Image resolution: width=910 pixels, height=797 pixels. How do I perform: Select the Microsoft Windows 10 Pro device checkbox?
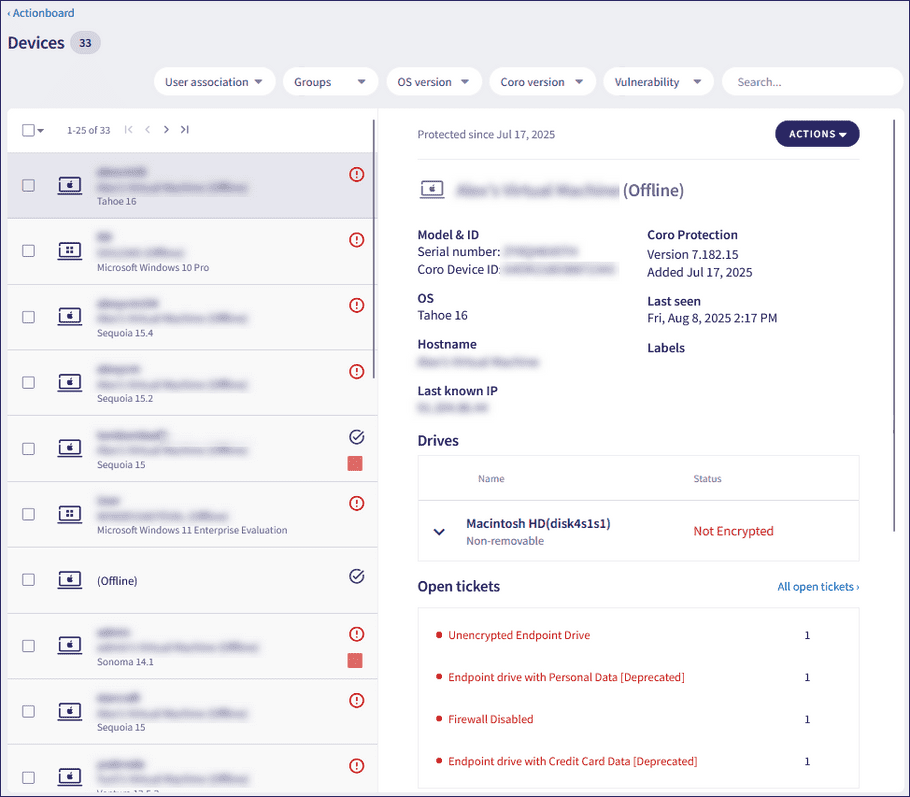[x=28, y=251]
